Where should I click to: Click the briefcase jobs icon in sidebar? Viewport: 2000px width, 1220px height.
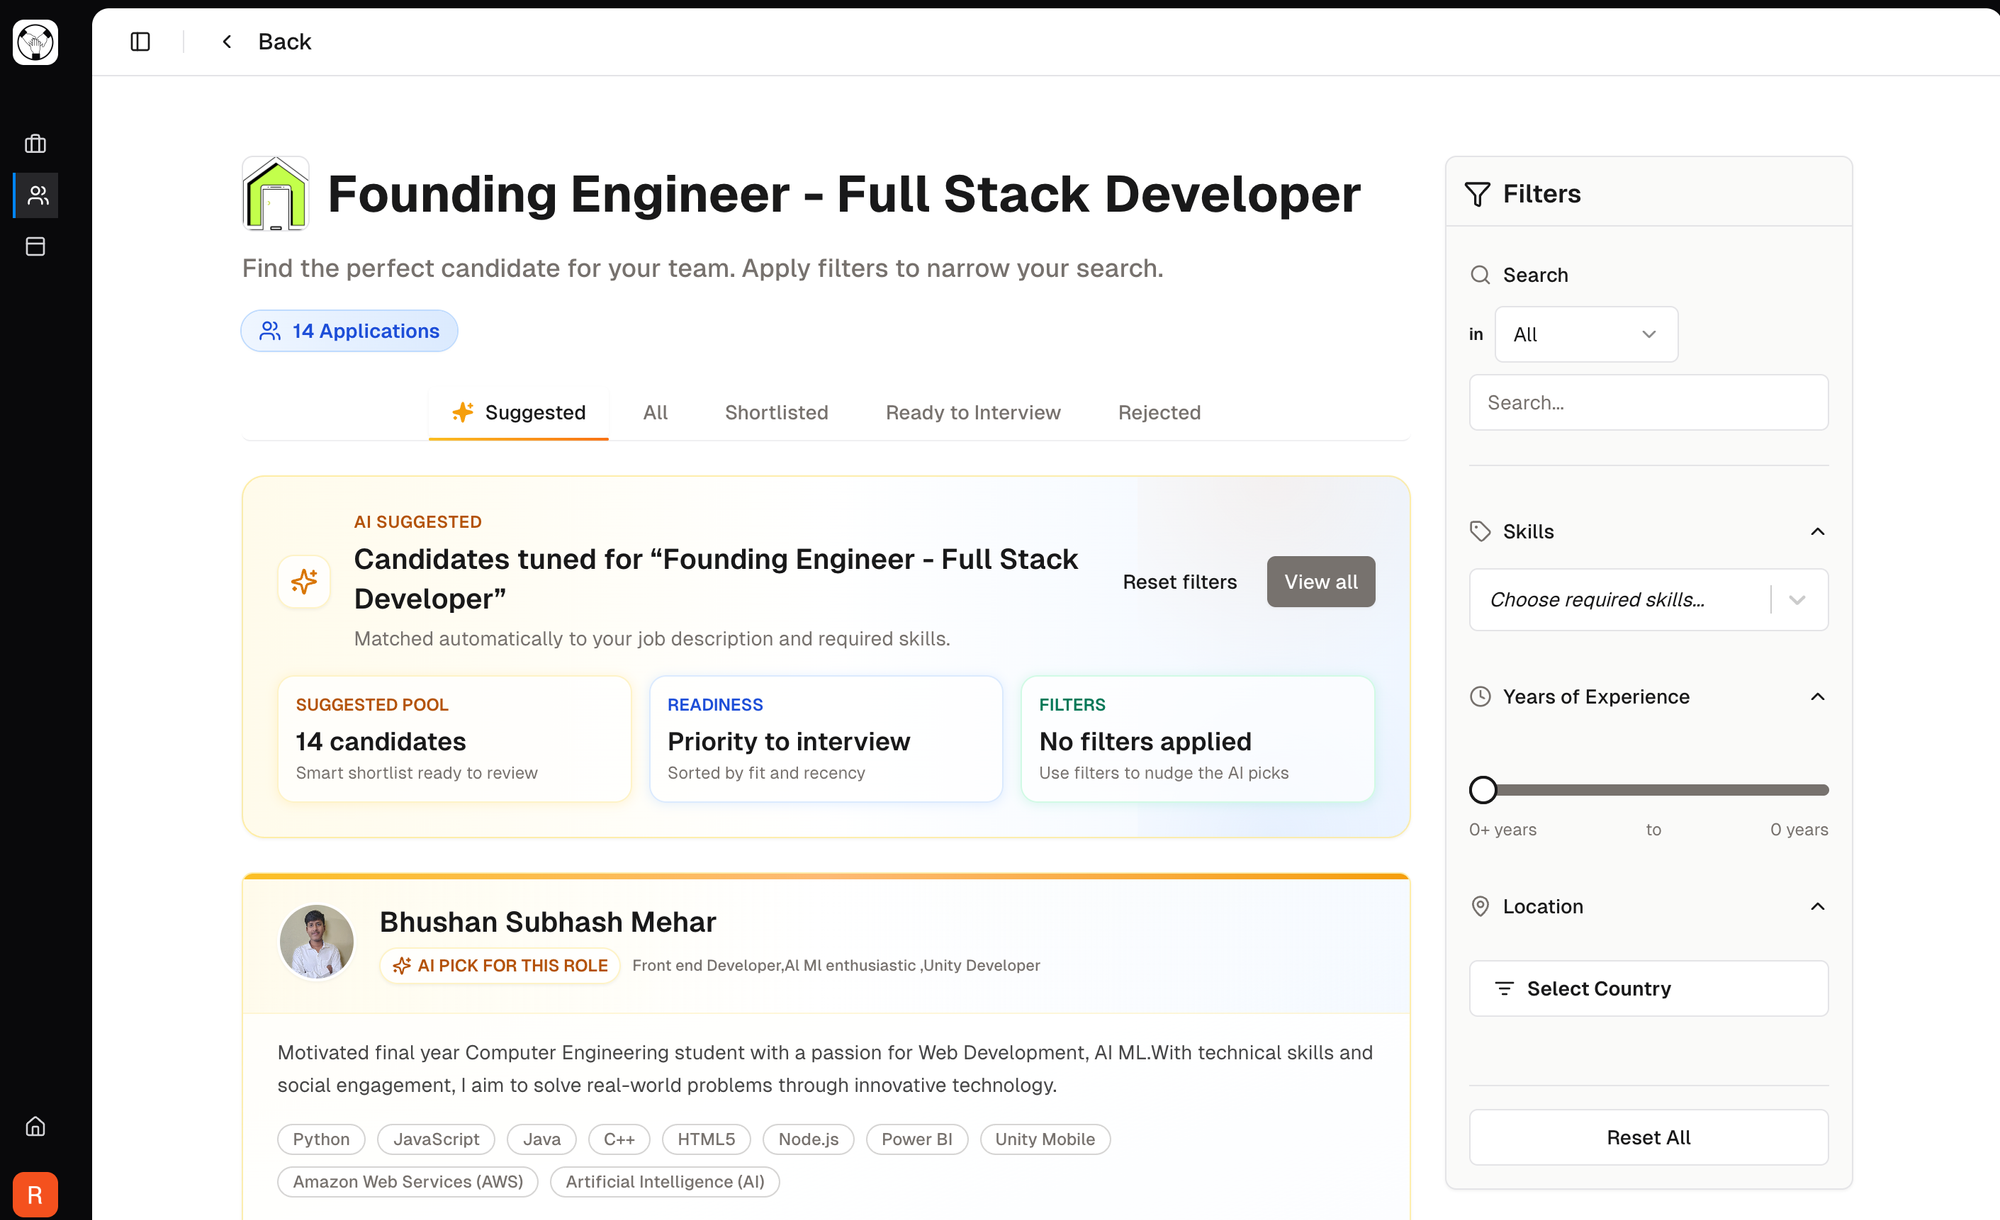click(x=36, y=144)
